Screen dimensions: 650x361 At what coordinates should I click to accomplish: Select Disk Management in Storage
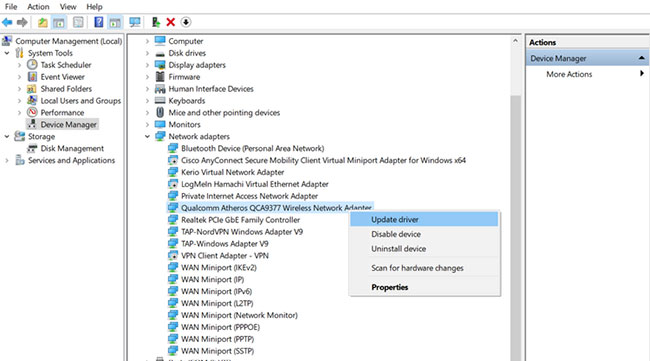click(x=72, y=148)
